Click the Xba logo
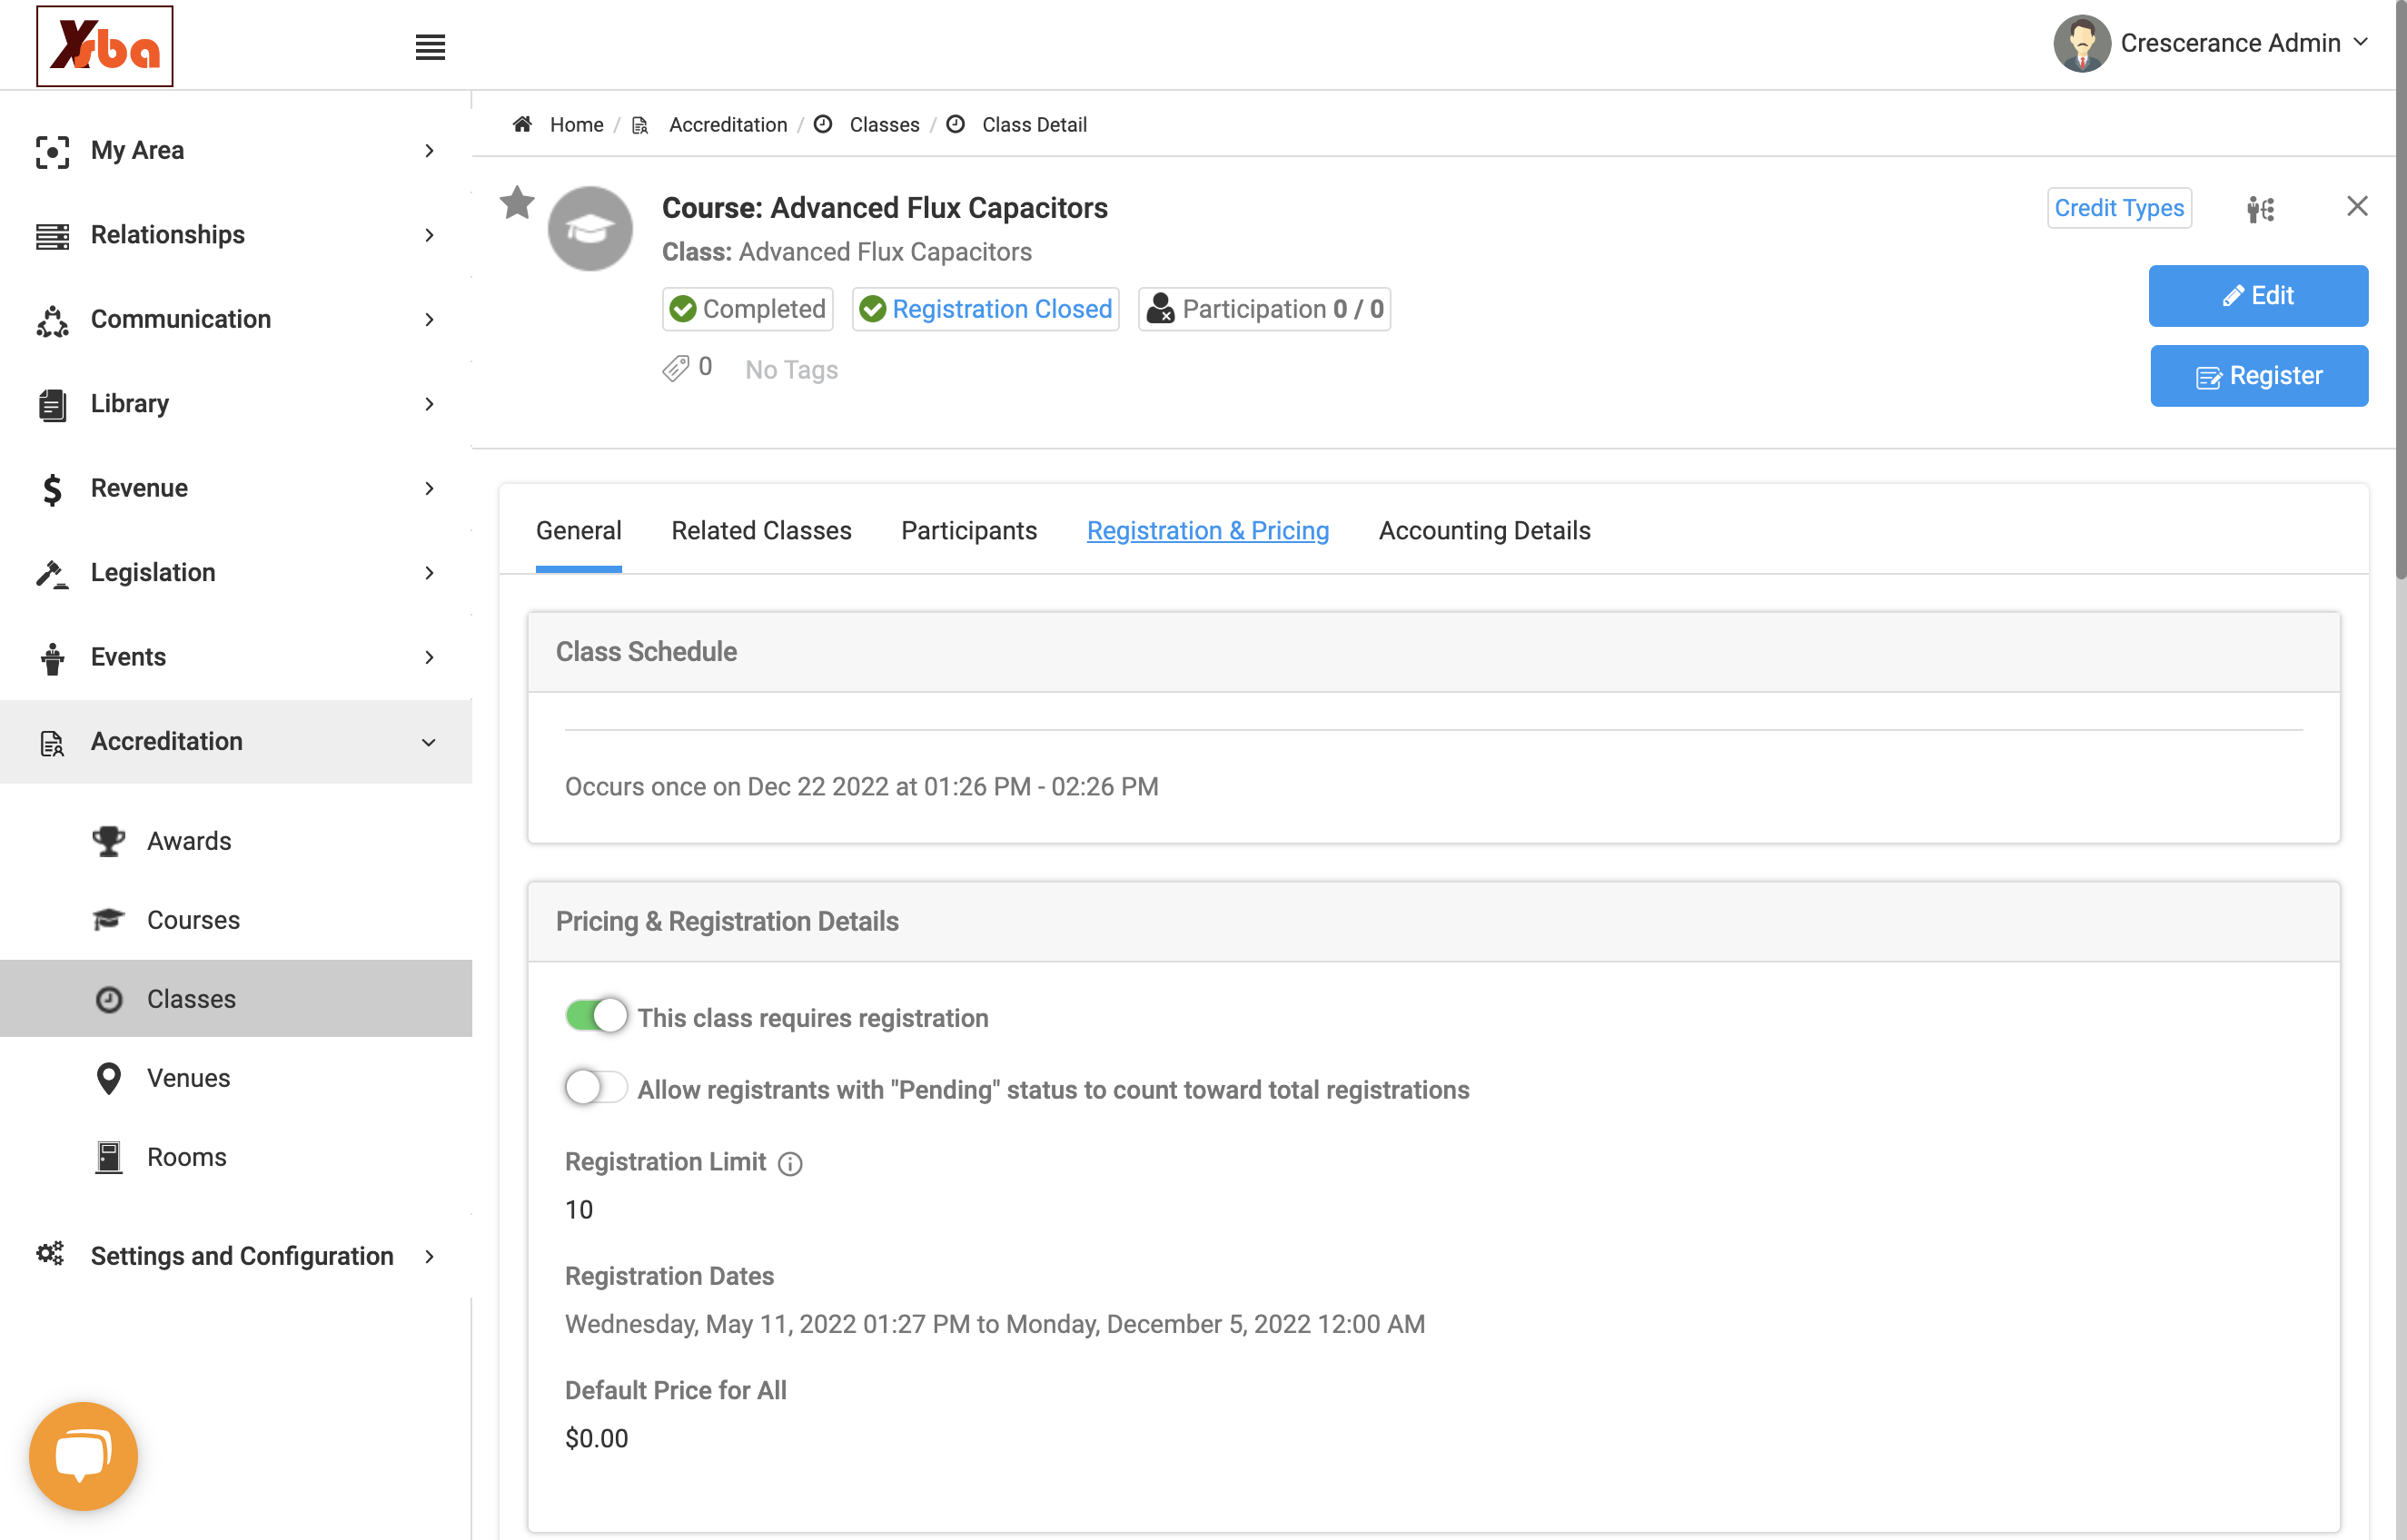2407x1540 pixels. 104,46
